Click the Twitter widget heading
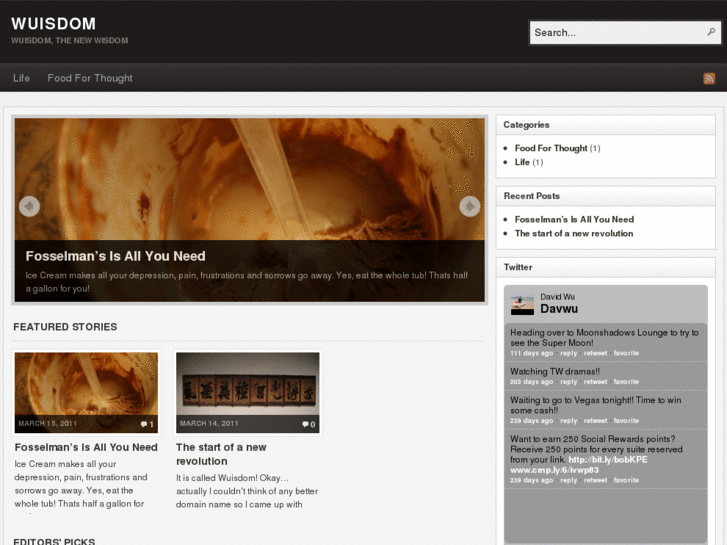Viewport: 727px width, 545px height. pos(518,267)
